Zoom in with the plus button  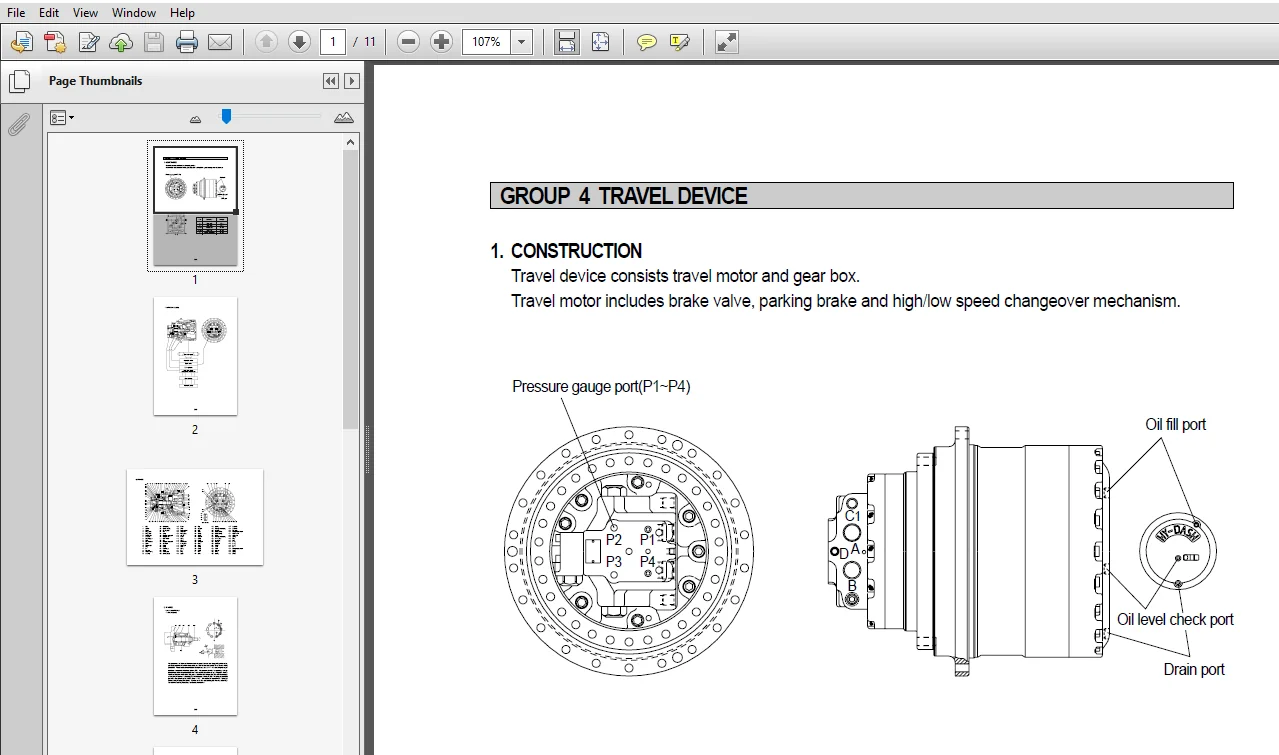point(441,42)
